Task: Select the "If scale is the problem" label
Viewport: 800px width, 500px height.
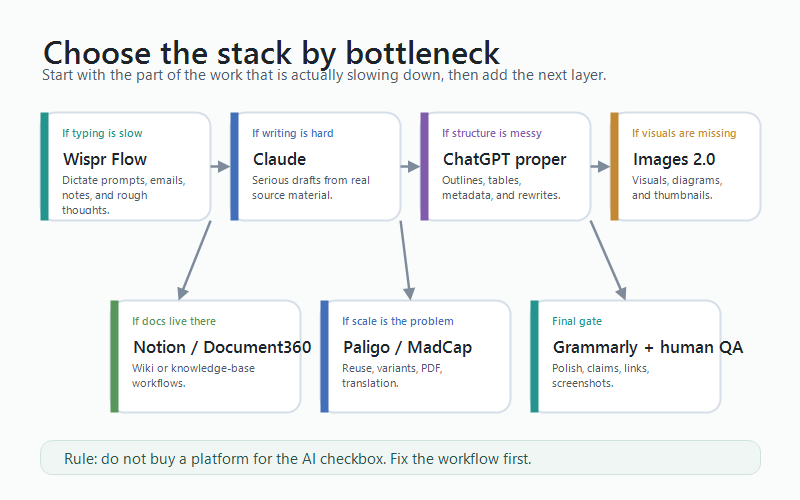Action: point(397,321)
